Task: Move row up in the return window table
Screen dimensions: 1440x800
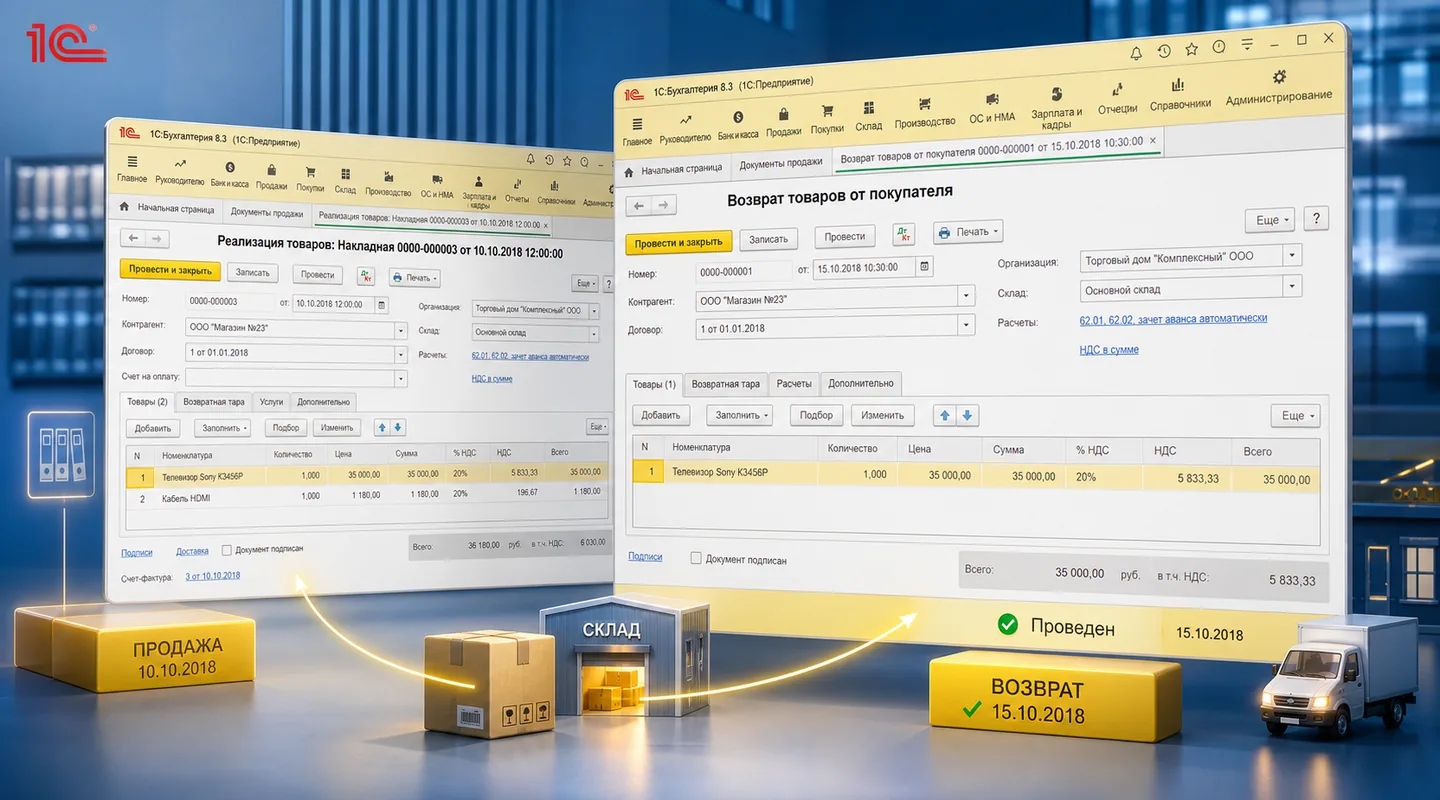Action: coord(943,415)
